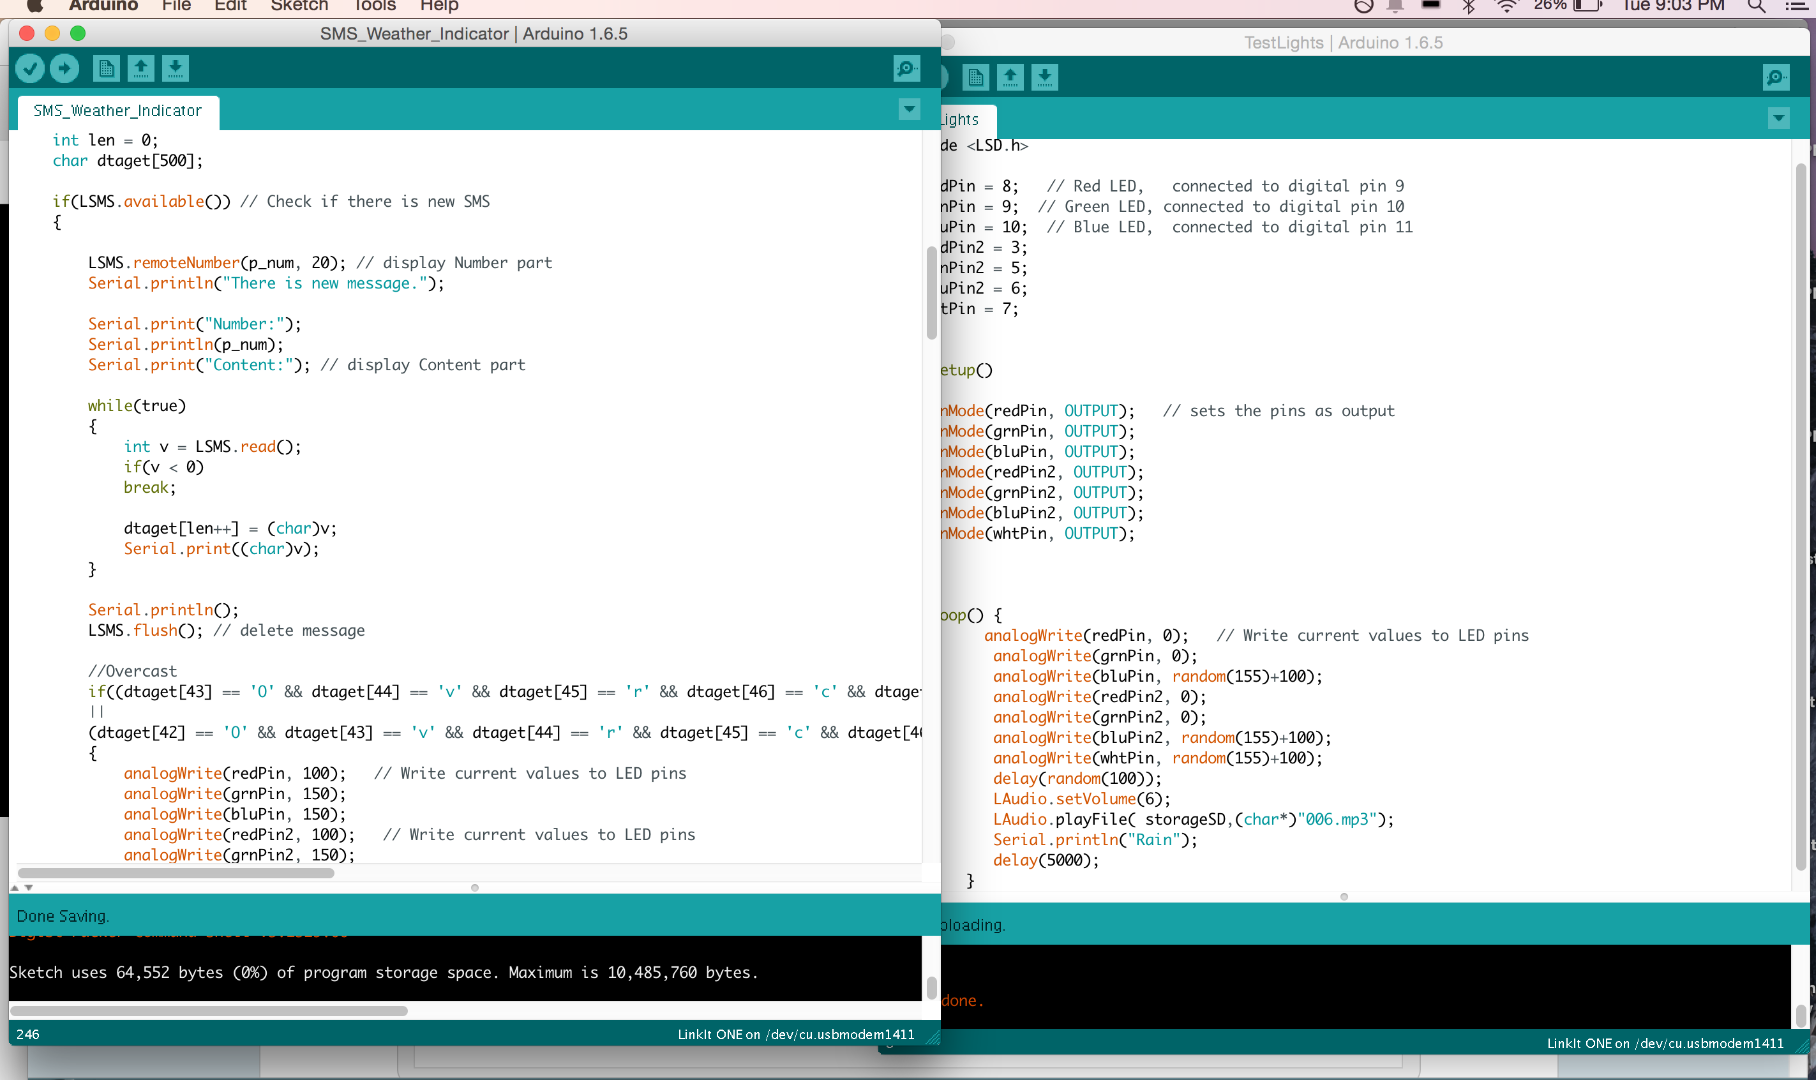Open the Tools menu
Viewport: 1816px width, 1080px height.
(375, 5)
